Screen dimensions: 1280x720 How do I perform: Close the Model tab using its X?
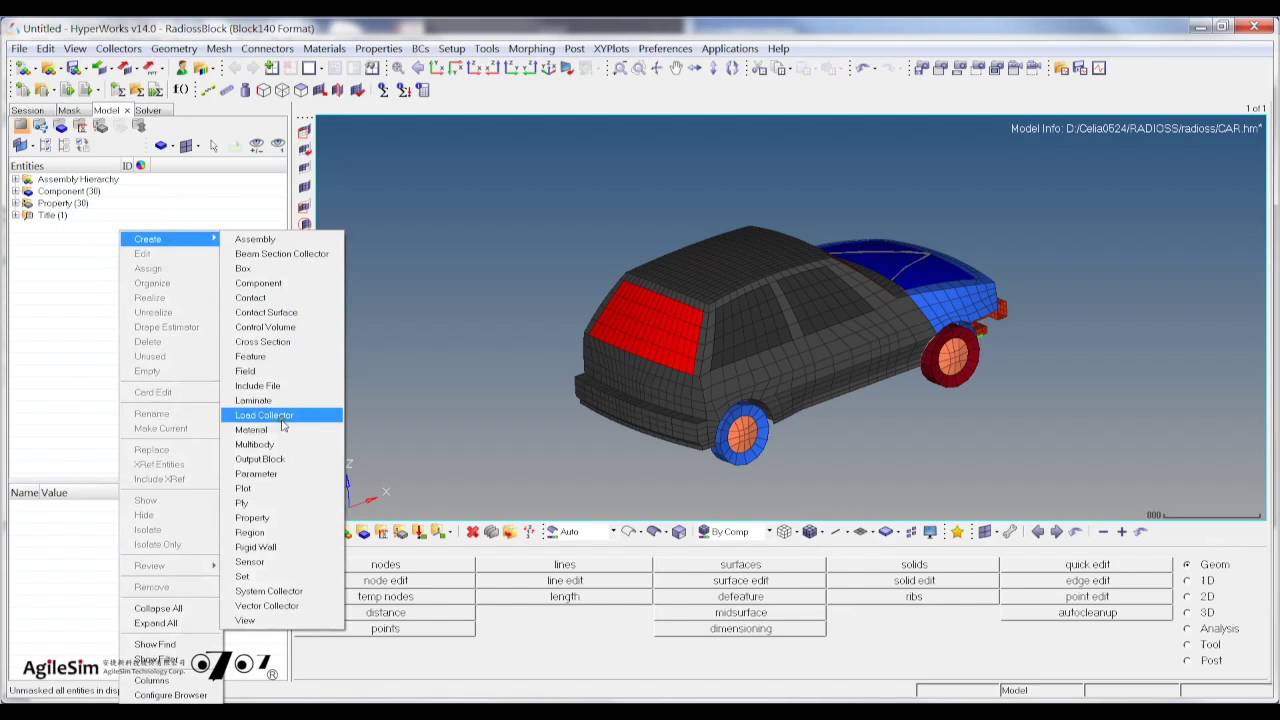[126, 110]
